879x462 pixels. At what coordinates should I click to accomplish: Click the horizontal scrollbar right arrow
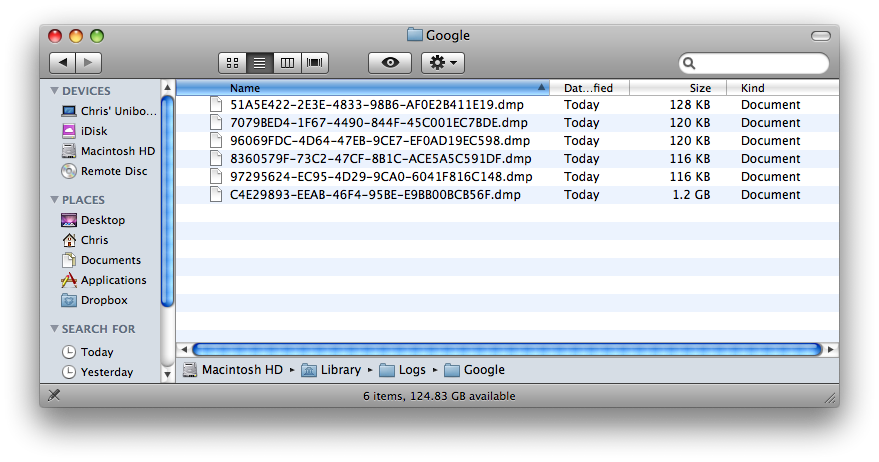point(831,349)
